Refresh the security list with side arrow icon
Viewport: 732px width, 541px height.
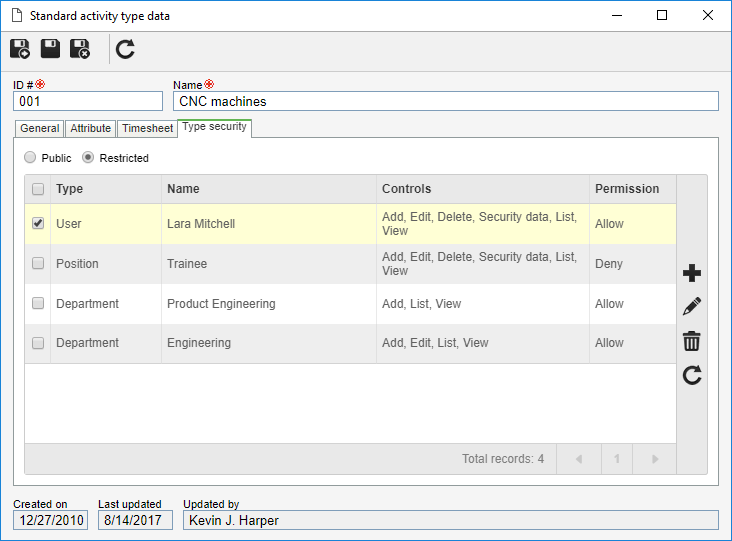[691, 375]
